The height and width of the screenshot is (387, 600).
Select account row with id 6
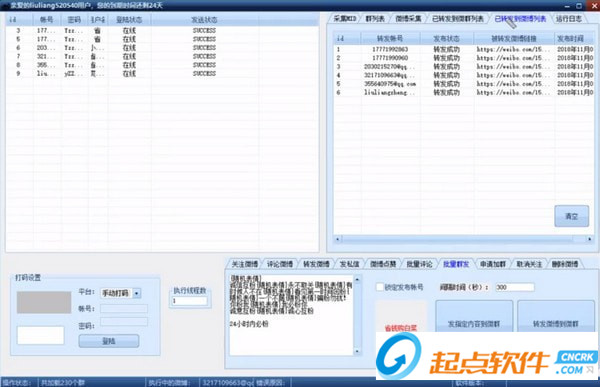tap(162, 47)
